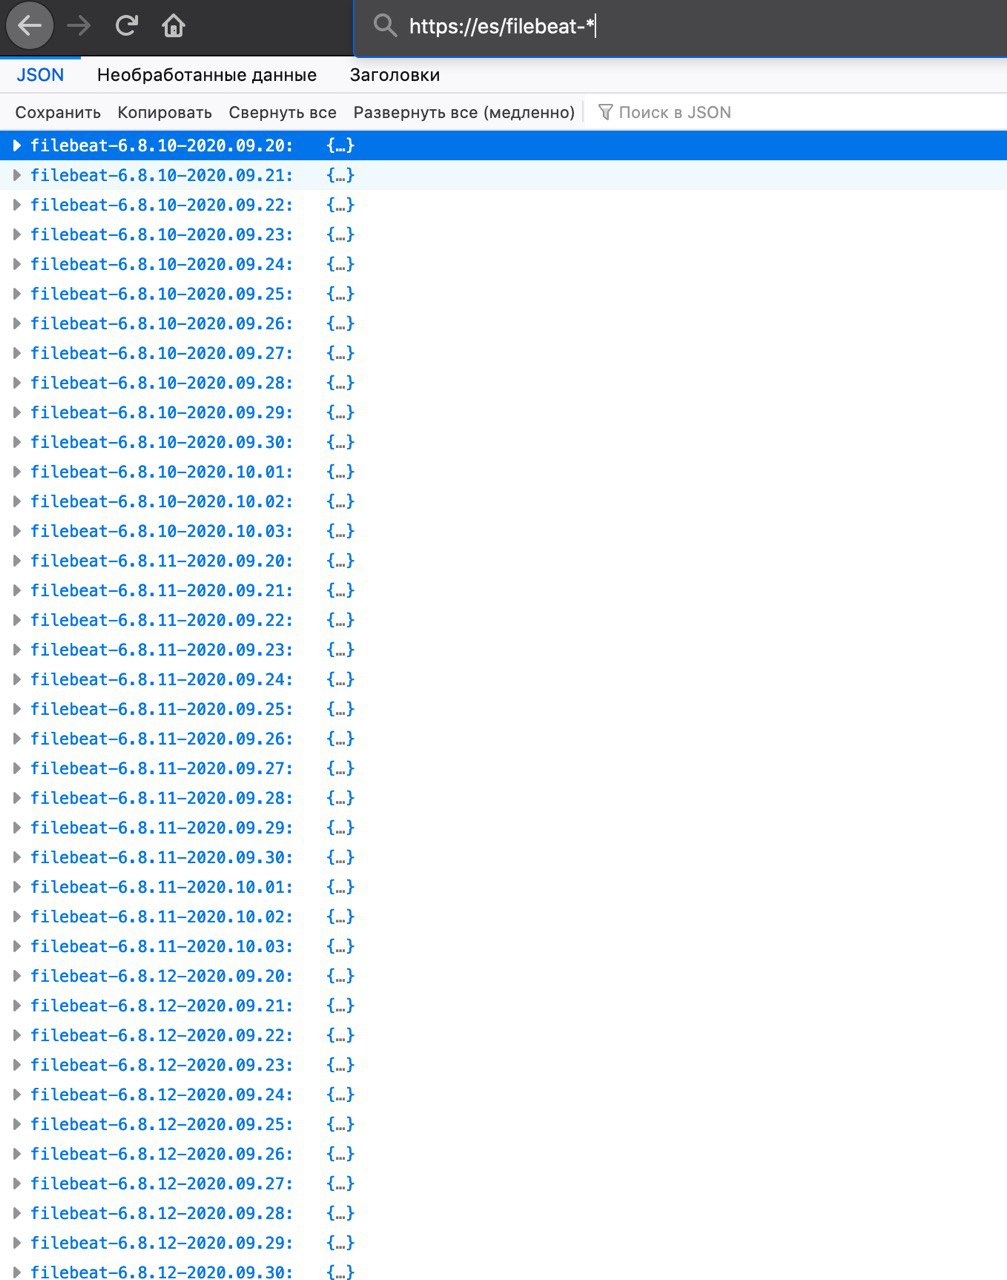
Task: Click {…} value of filebeat-6.8.10-2020.10.03
Action: 341,531
